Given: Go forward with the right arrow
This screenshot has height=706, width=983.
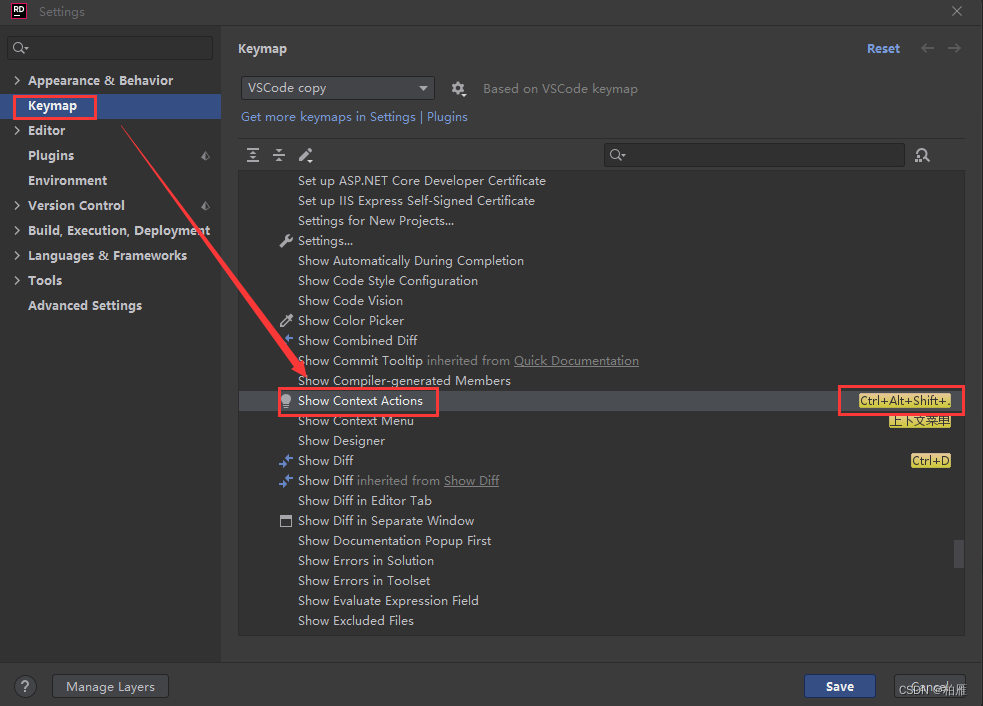Looking at the screenshot, I should tap(954, 48).
